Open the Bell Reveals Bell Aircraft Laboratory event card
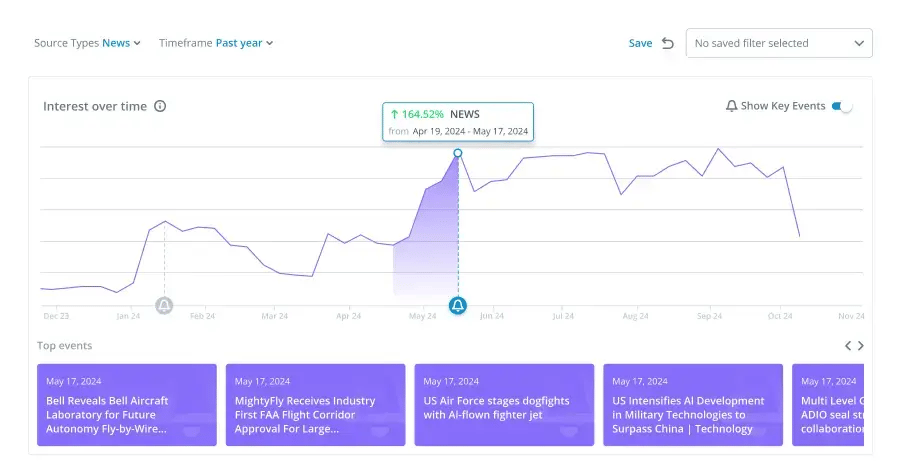 click(x=127, y=405)
